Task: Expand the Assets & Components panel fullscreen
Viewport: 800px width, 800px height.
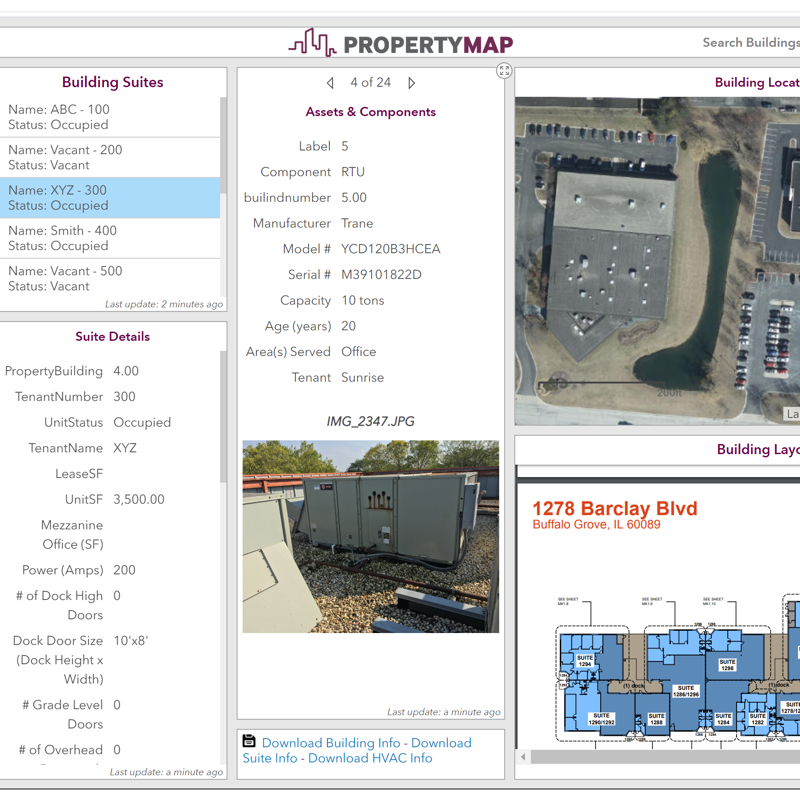Action: click(504, 71)
